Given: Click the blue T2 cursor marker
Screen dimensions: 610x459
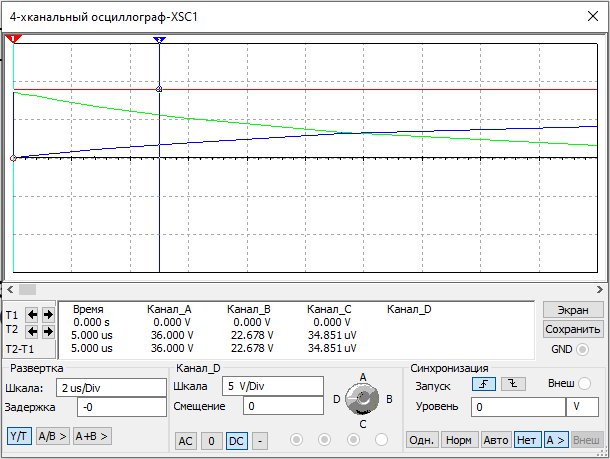Looking at the screenshot, I should (x=160, y=40).
